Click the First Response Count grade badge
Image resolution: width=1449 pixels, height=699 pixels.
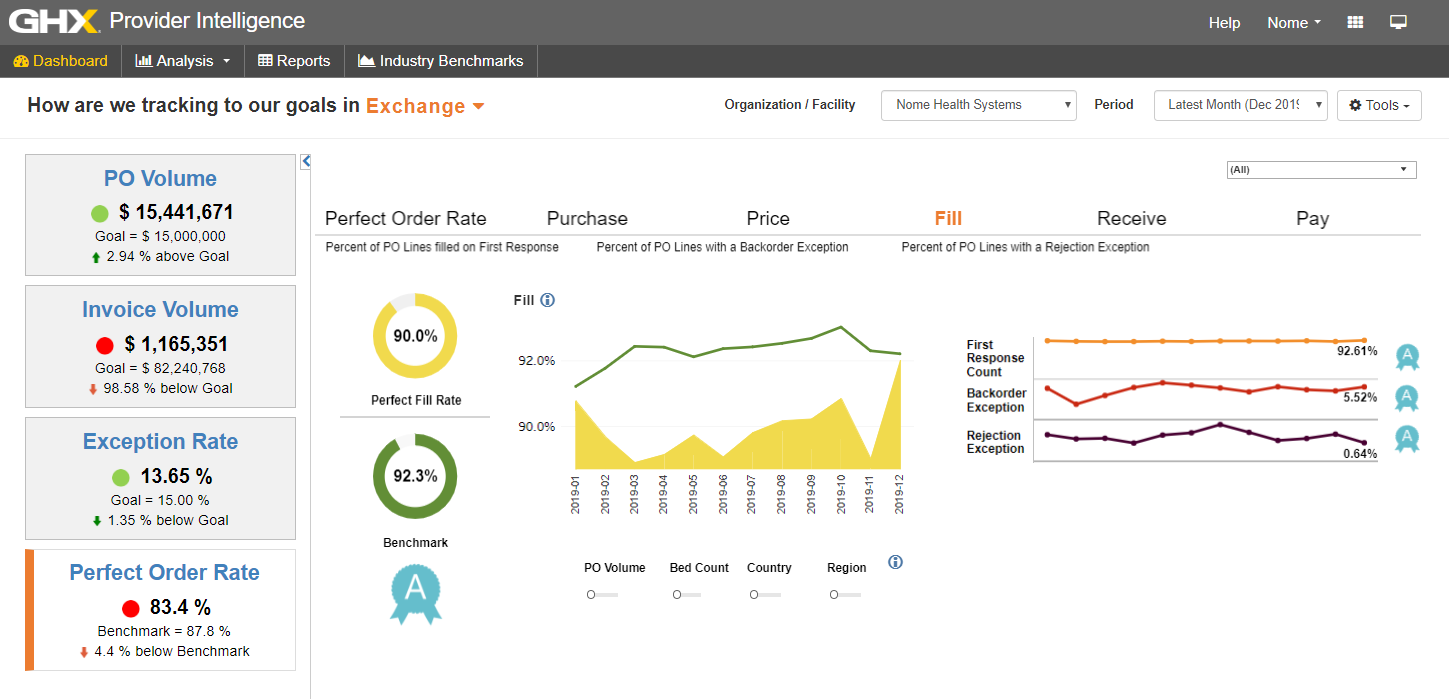1407,355
